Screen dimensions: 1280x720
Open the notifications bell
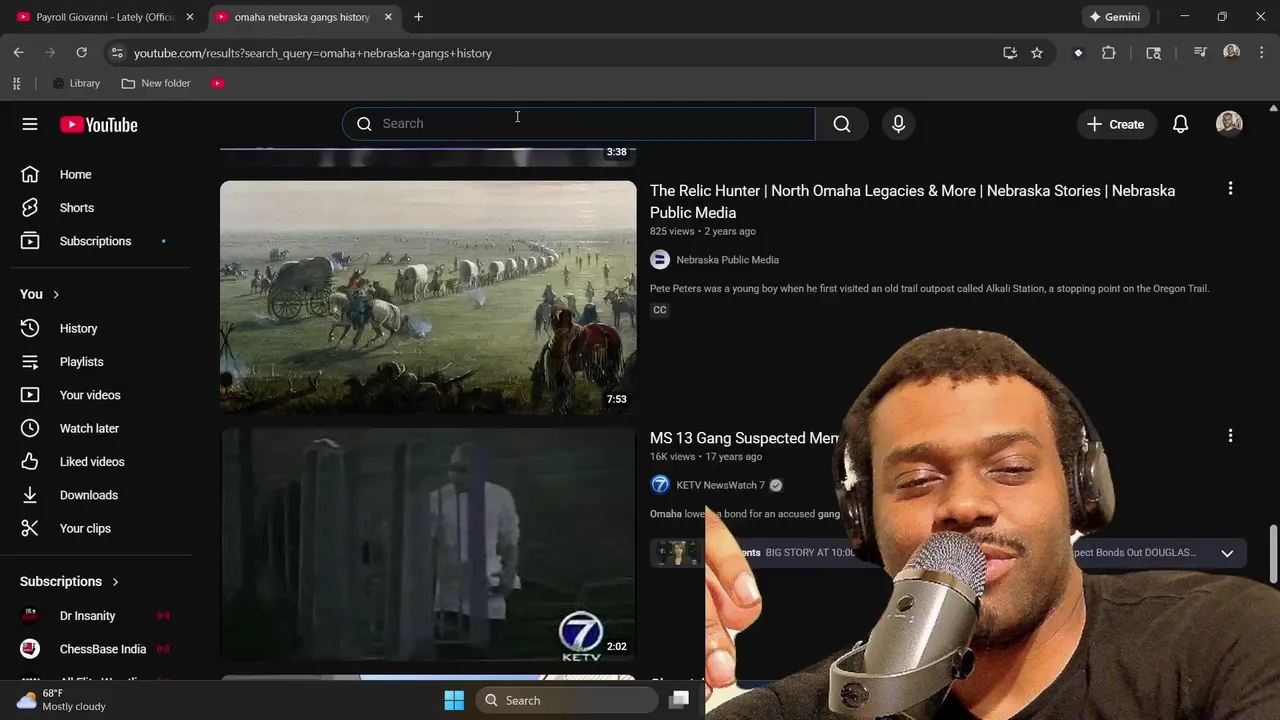point(1180,124)
